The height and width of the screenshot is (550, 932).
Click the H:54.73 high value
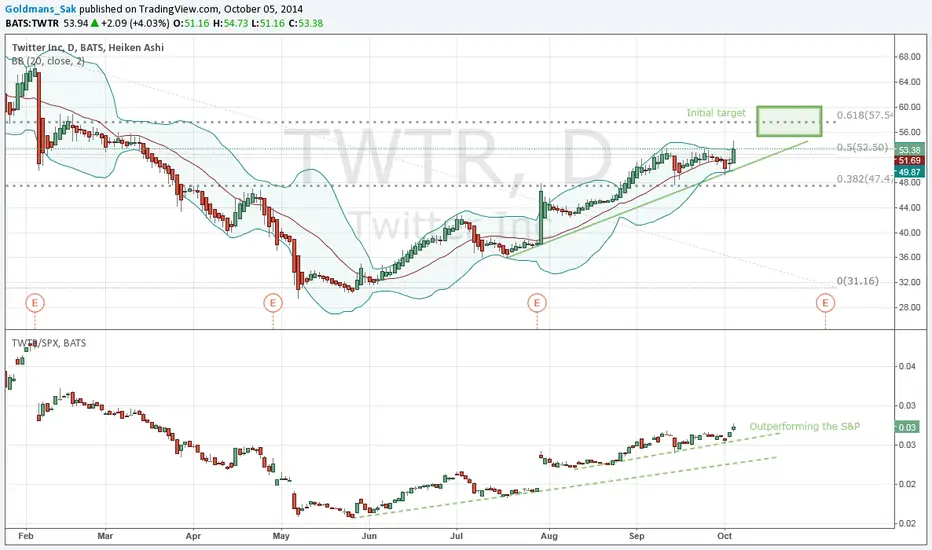[231, 23]
